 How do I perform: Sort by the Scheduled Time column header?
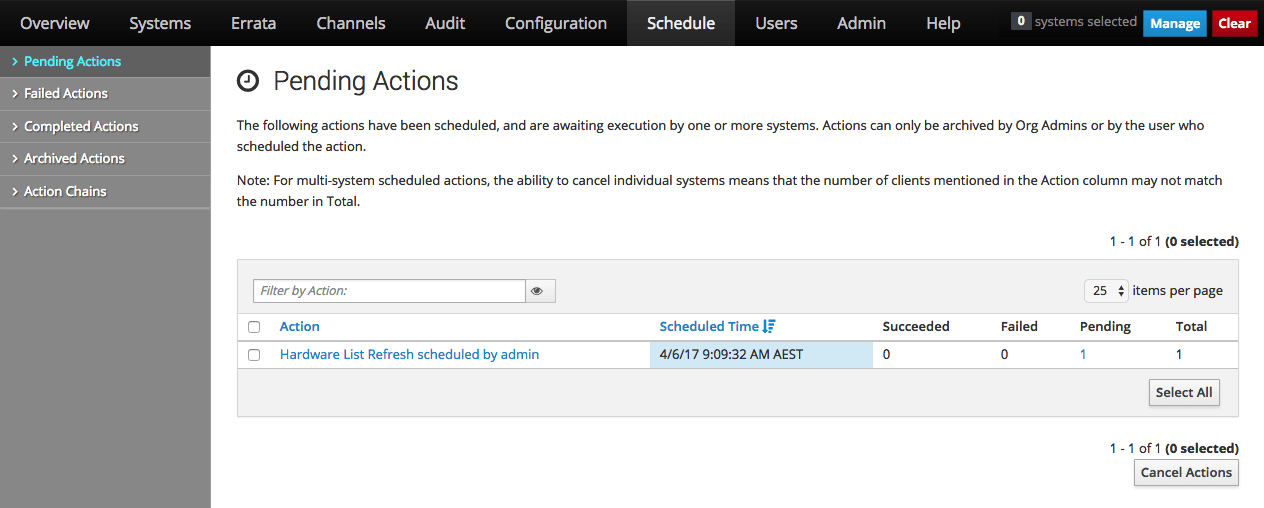click(709, 326)
